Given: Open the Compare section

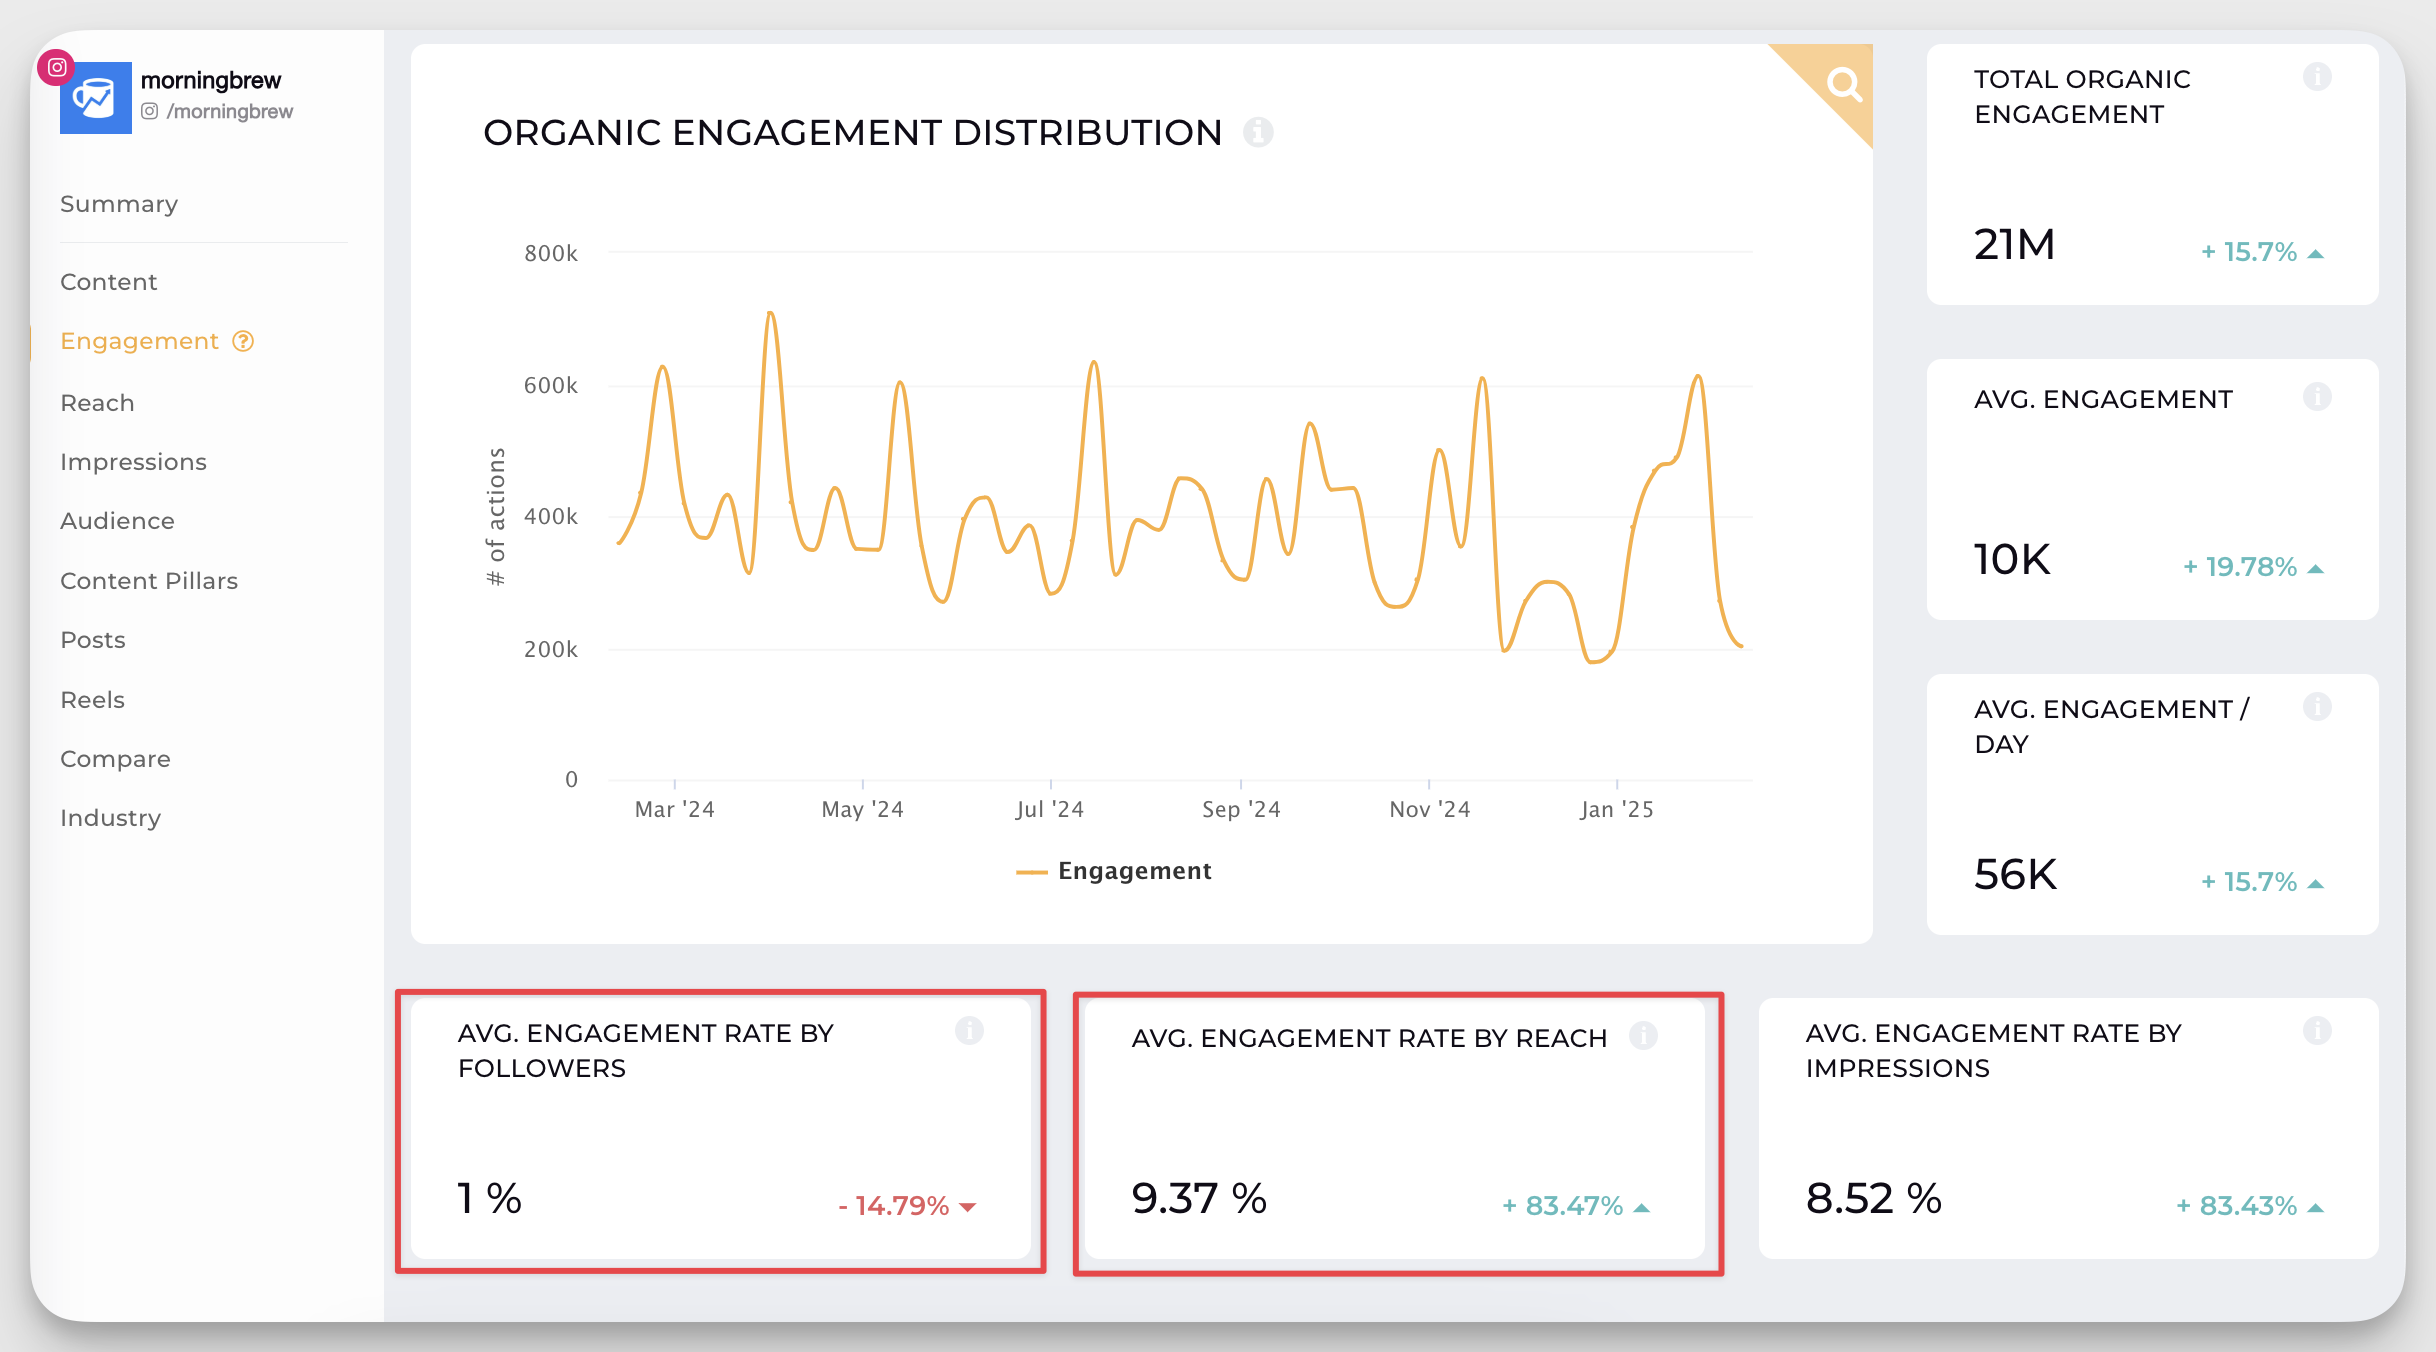Looking at the screenshot, I should [115, 759].
